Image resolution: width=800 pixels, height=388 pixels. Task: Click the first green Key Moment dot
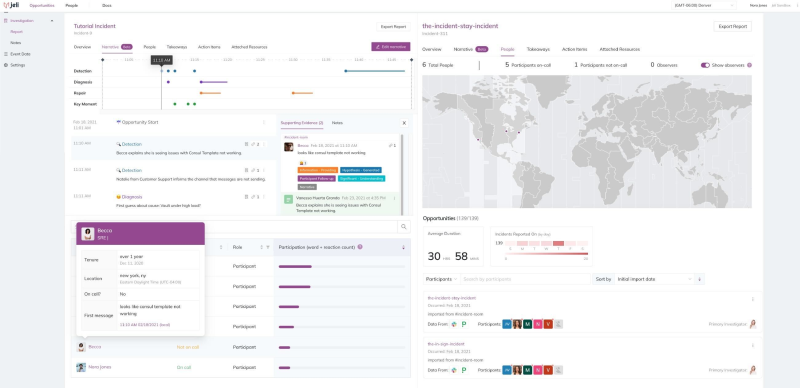point(175,104)
